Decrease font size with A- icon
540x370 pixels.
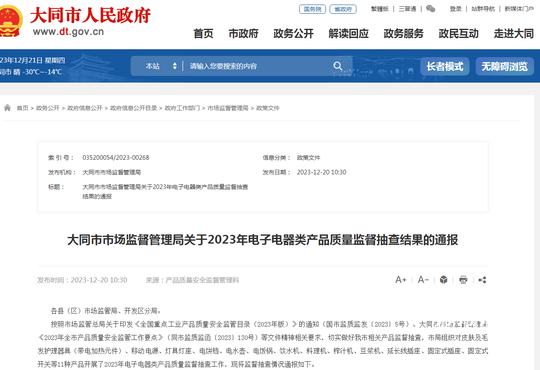click(x=423, y=279)
